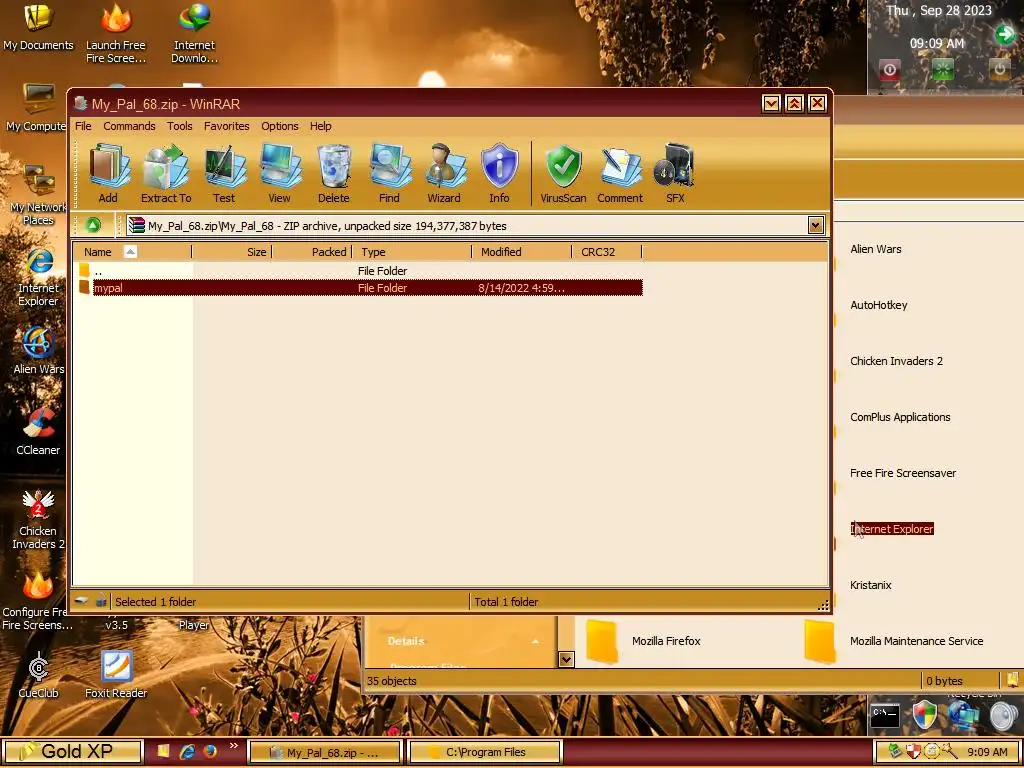Viewport: 1024px width, 768px height.
Task: Select Kristanix folder in Program Files window
Action: pyautogui.click(x=871, y=585)
